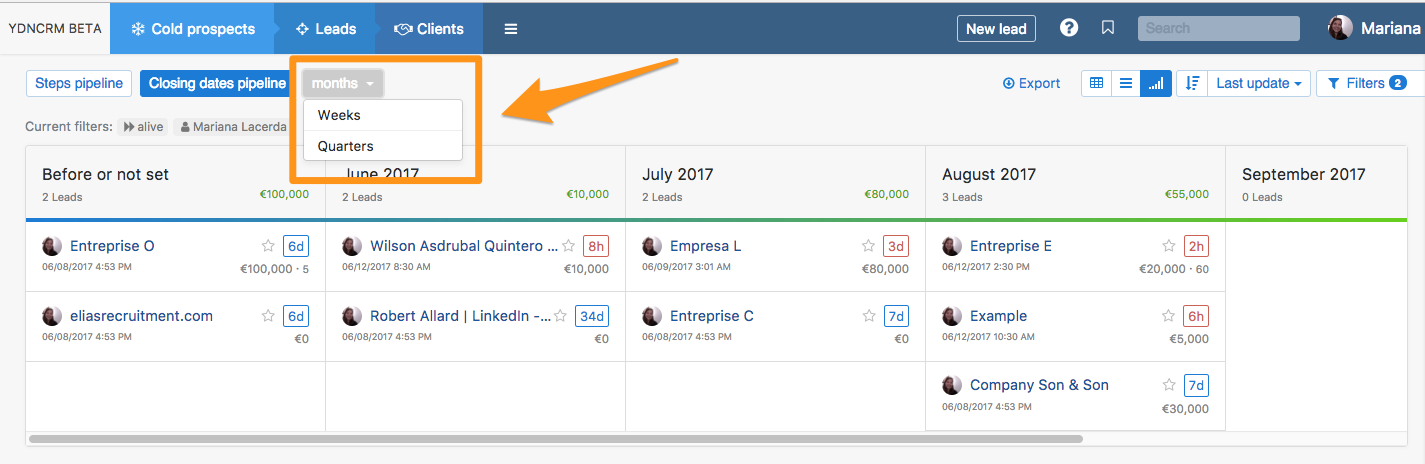Switch to table grid view icon

tap(1096, 84)
